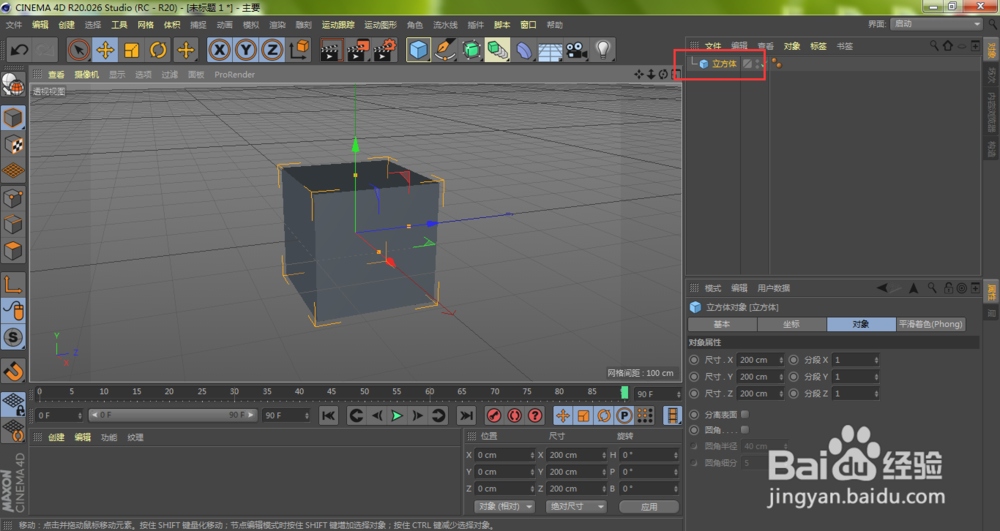
Task: Open the deformer (bend) tool icon
Action: tap(524, 50)
